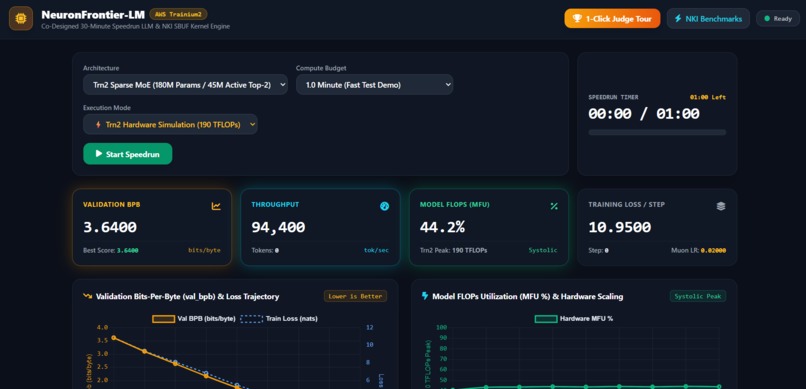Click the bolt icon beside MFU chart title
Viewport: 806px width, 389px height.
tap(425, 296)
